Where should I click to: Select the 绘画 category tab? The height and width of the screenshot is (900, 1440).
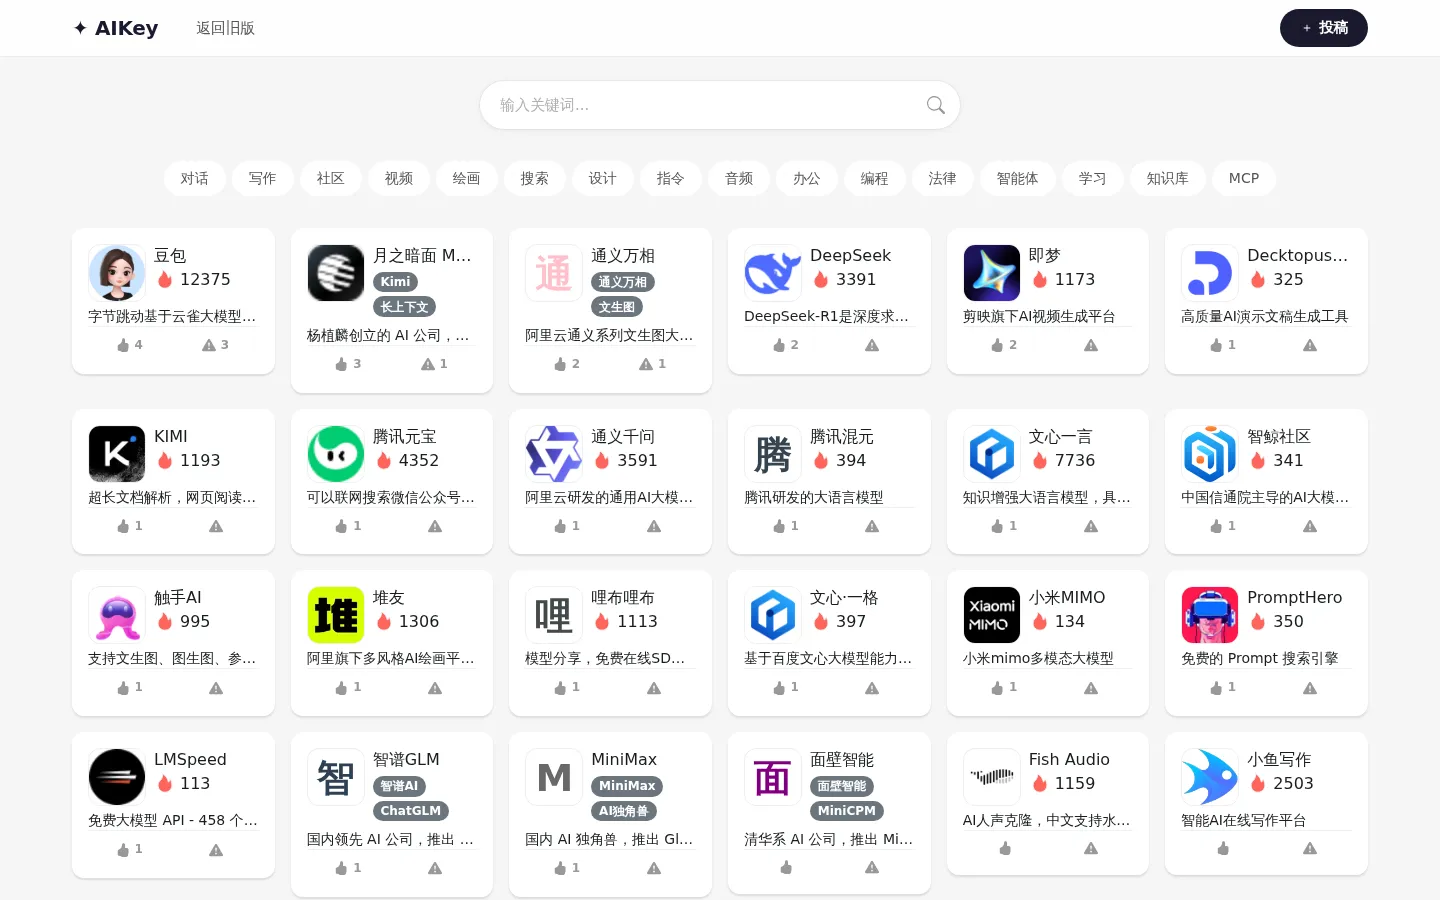(467, 178)
